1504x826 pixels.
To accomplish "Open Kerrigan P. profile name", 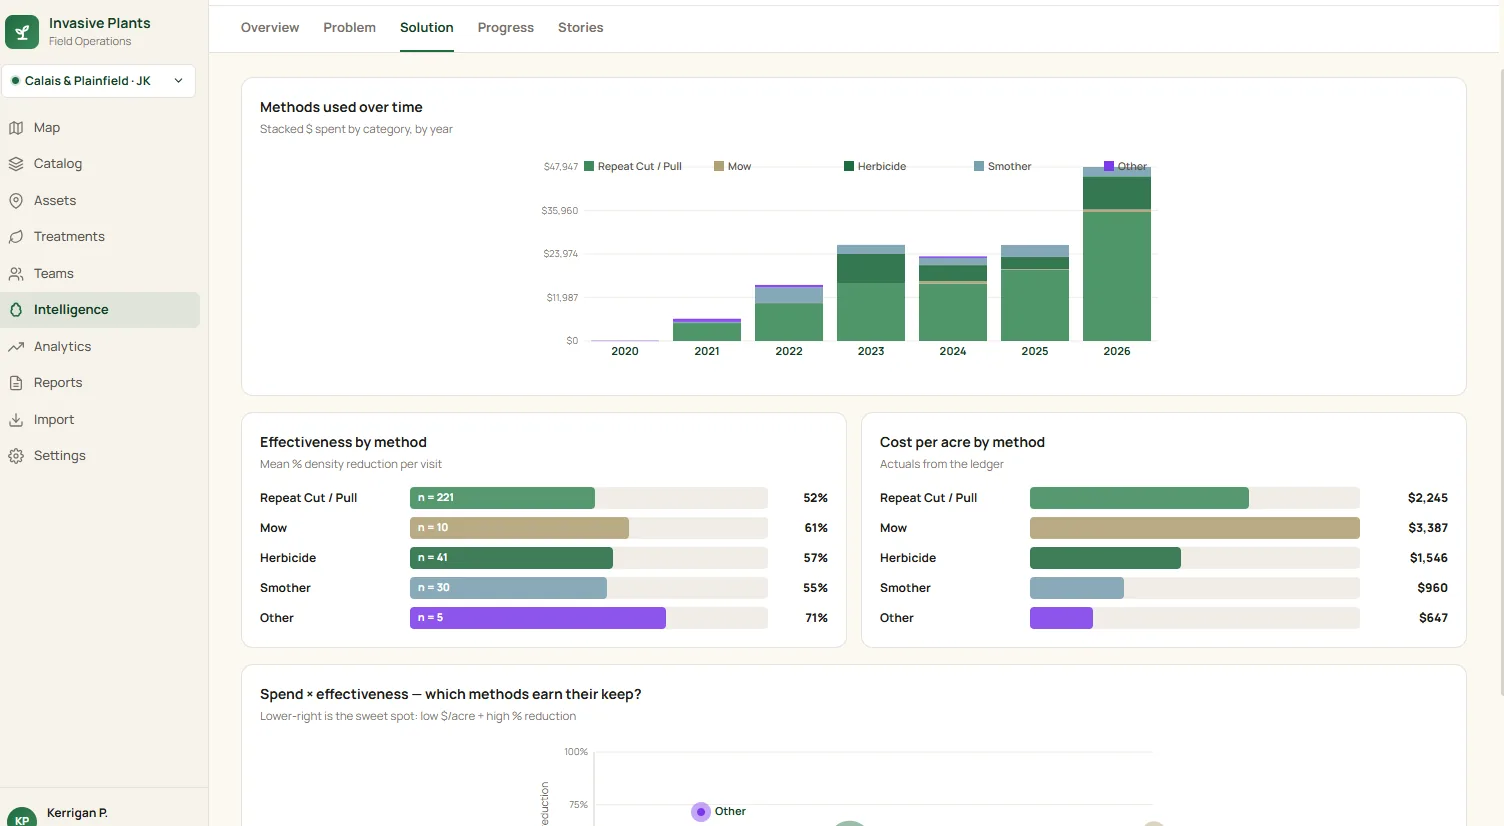I will [x=77, y=813].
